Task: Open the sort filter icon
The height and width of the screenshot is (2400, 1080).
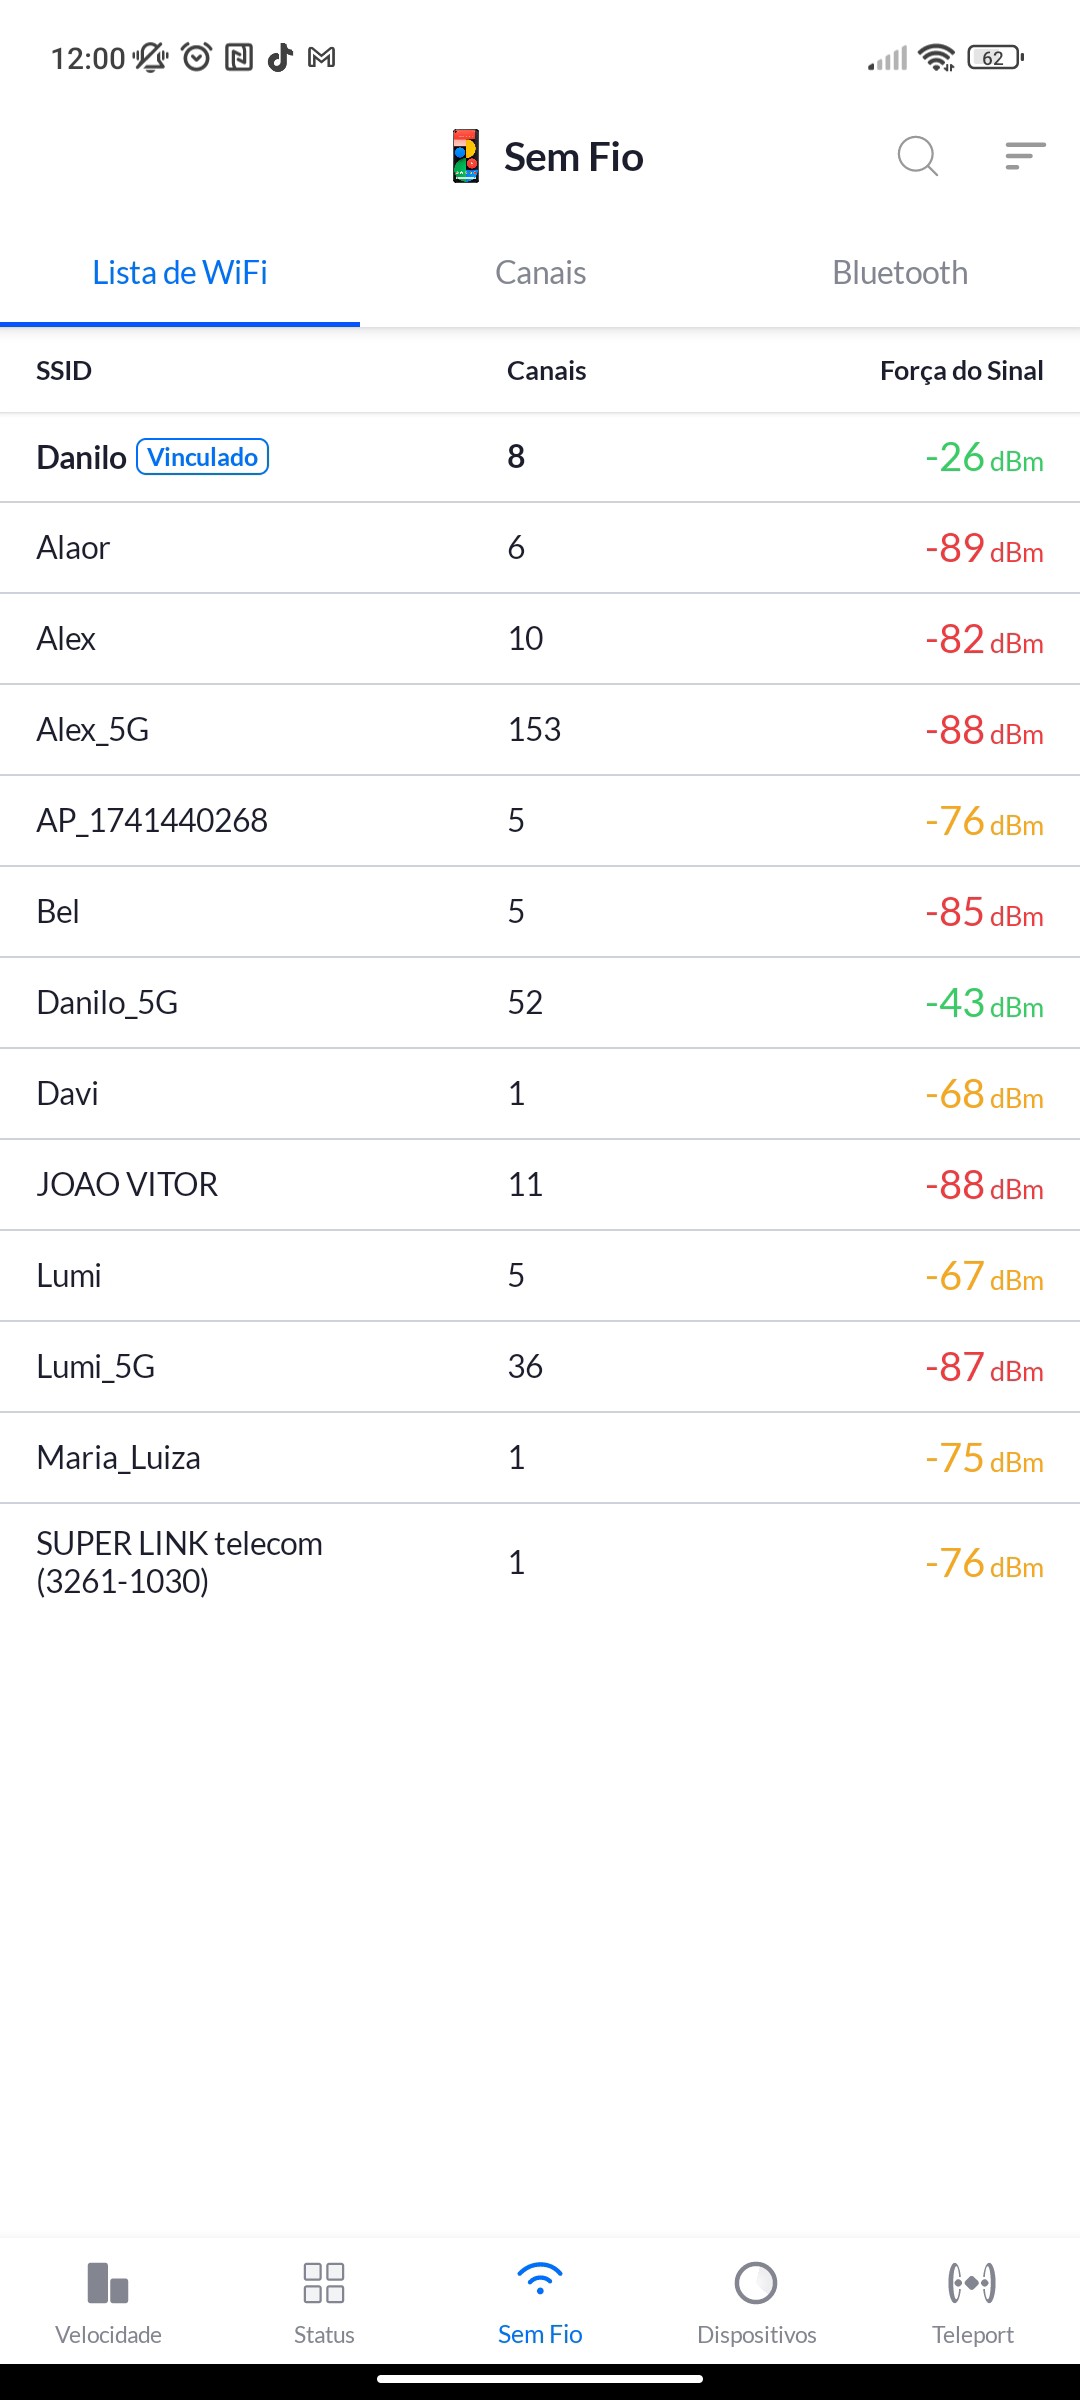Action: (1025, 156)
